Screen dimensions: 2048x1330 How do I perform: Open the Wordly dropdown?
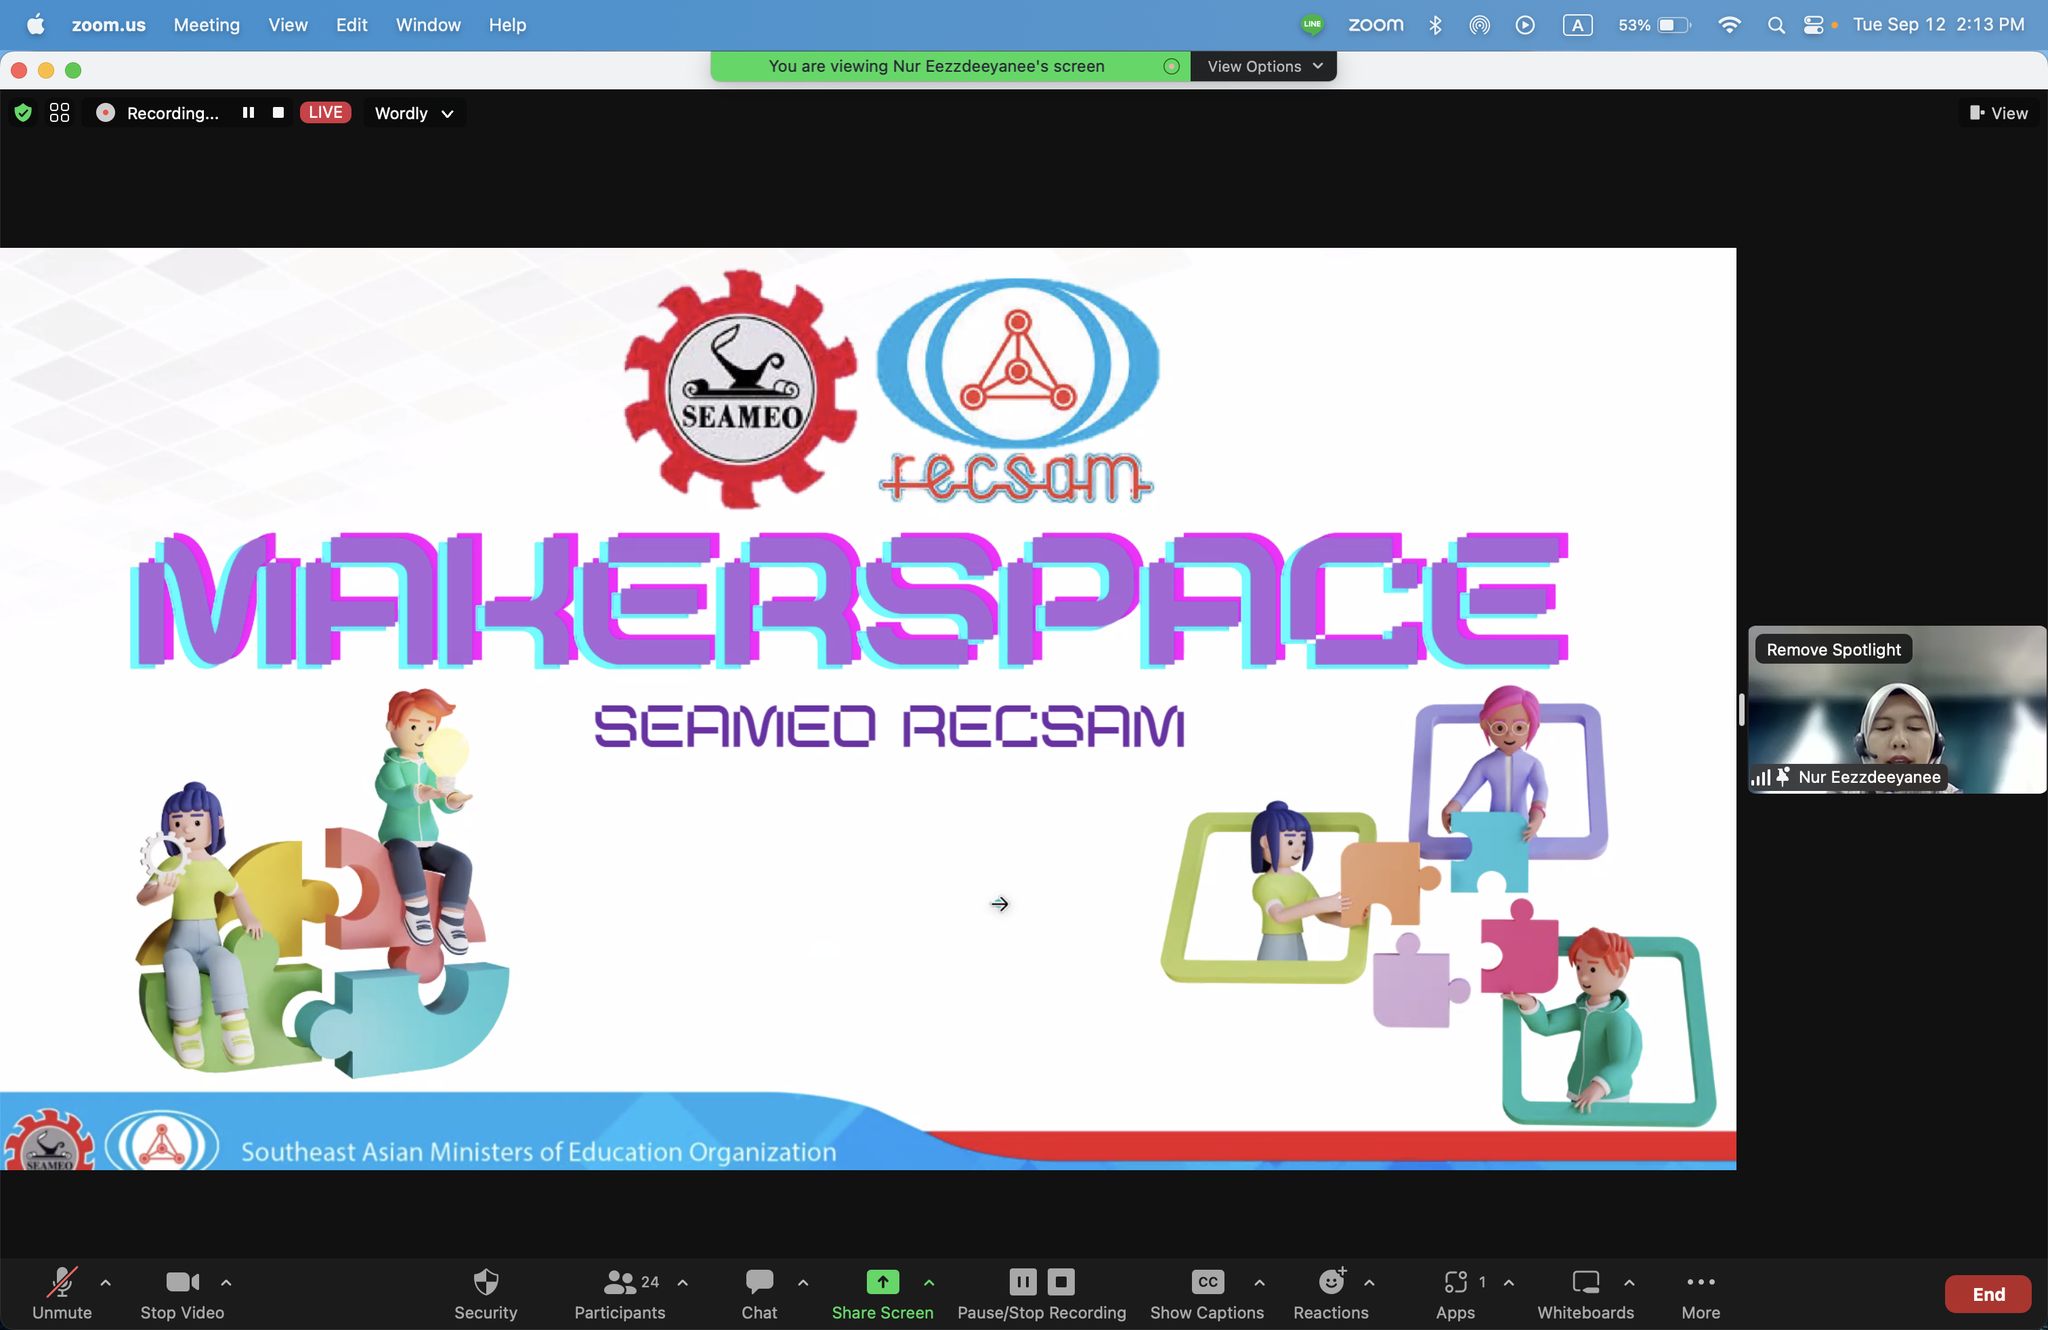pos(414,113)
